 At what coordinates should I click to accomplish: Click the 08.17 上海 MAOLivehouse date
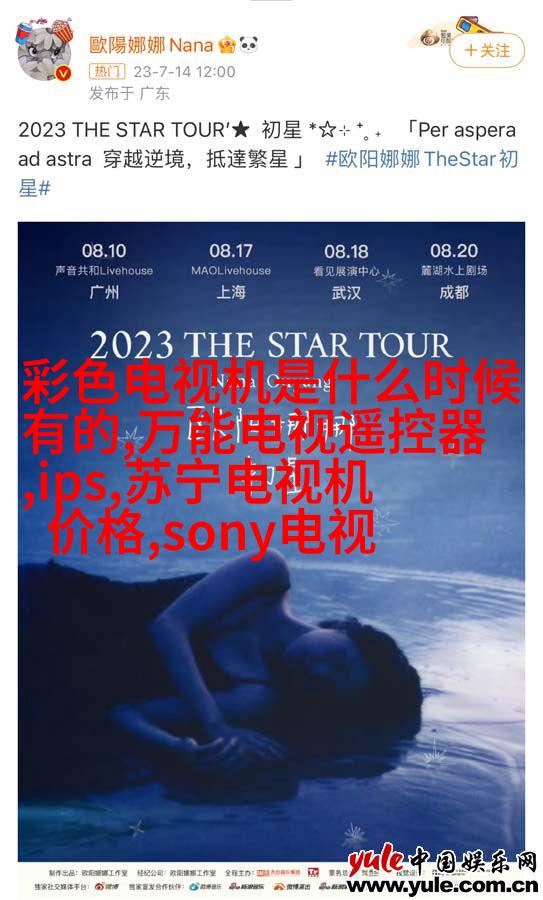[x=231, y=271]
